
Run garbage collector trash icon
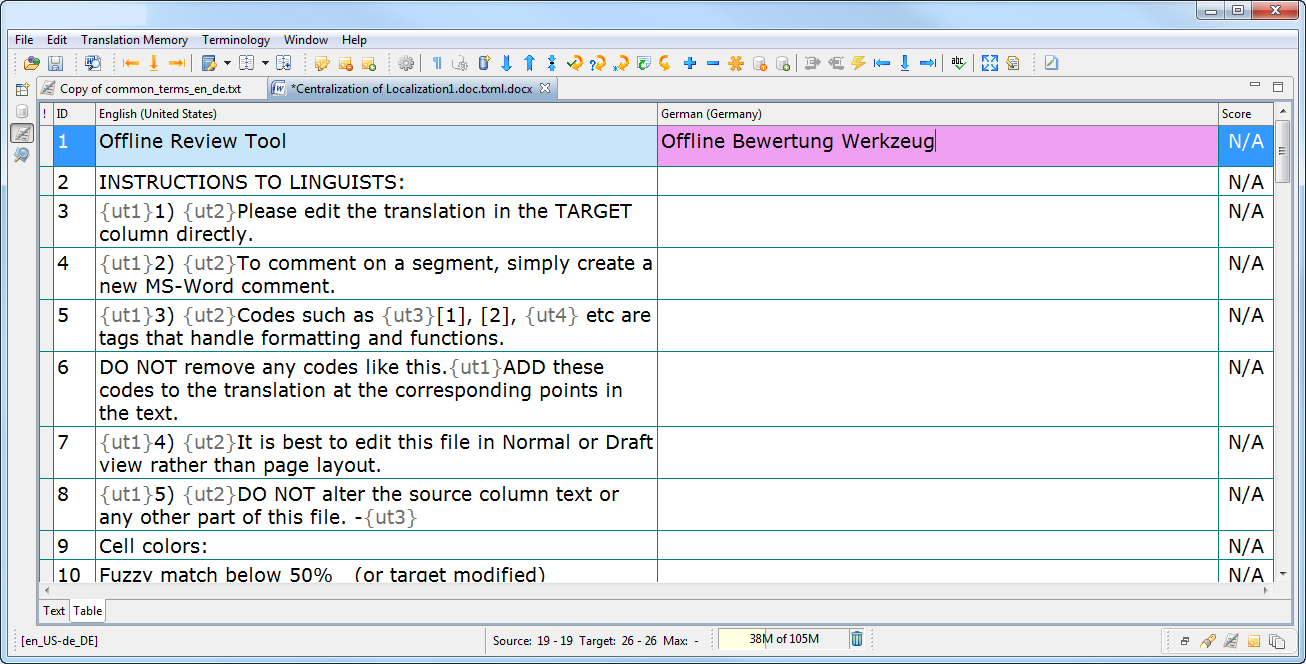point(857,639)
